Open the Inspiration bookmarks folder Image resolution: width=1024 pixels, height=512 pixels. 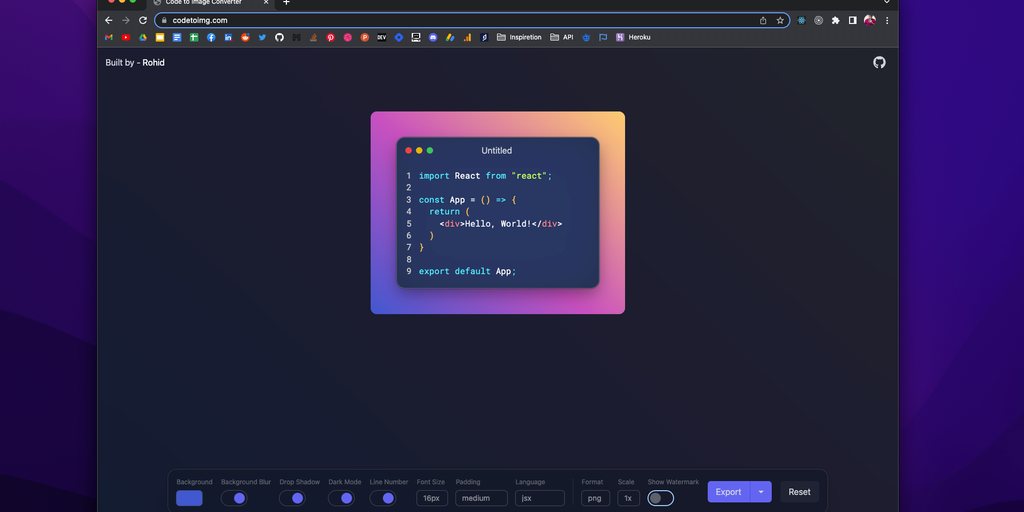pyautogui.click(x=519, y=37)
